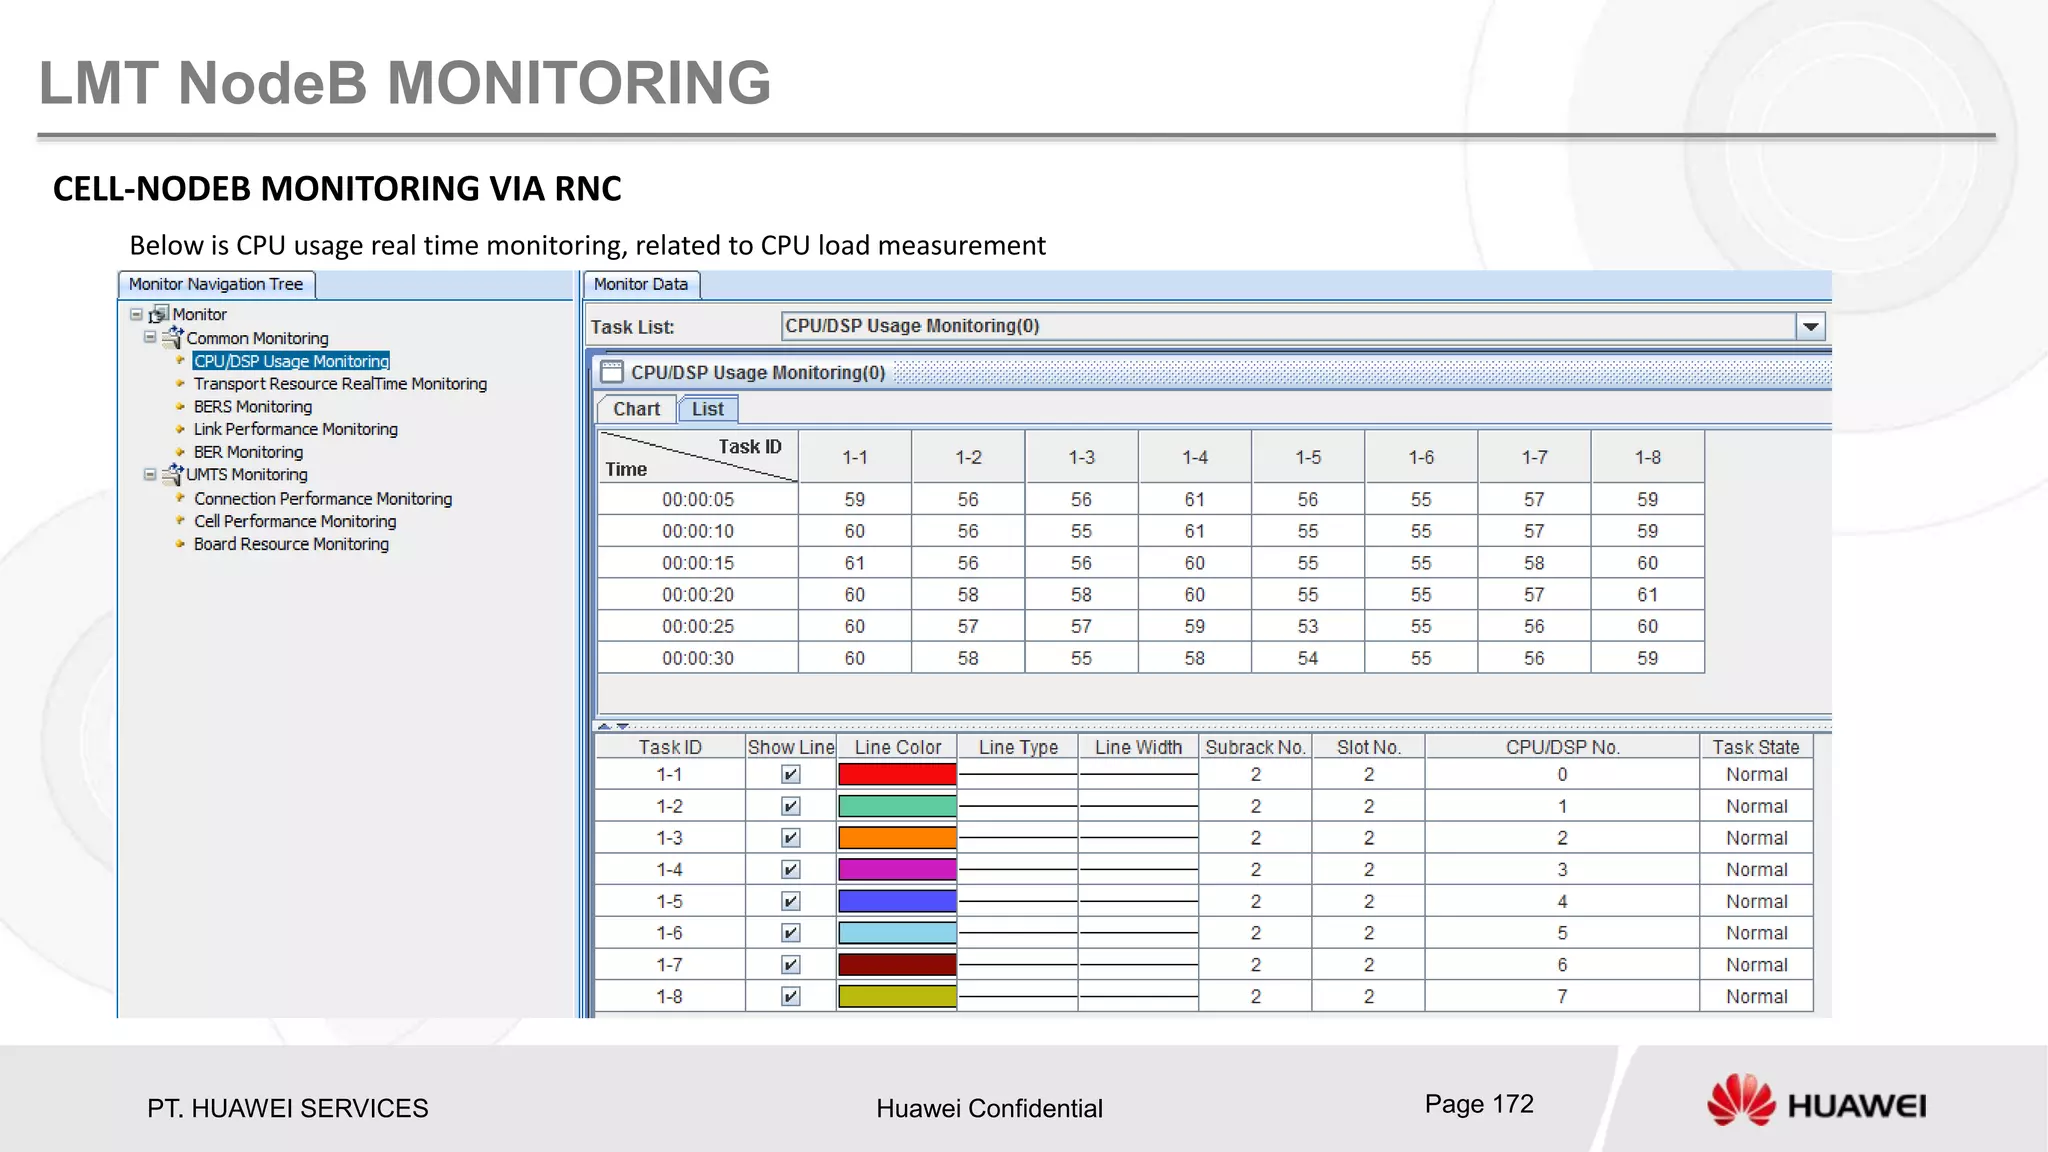Uncheck Show Line for task 1-4
This screenshot has width=2048, height=1152.
pos(790,870)
